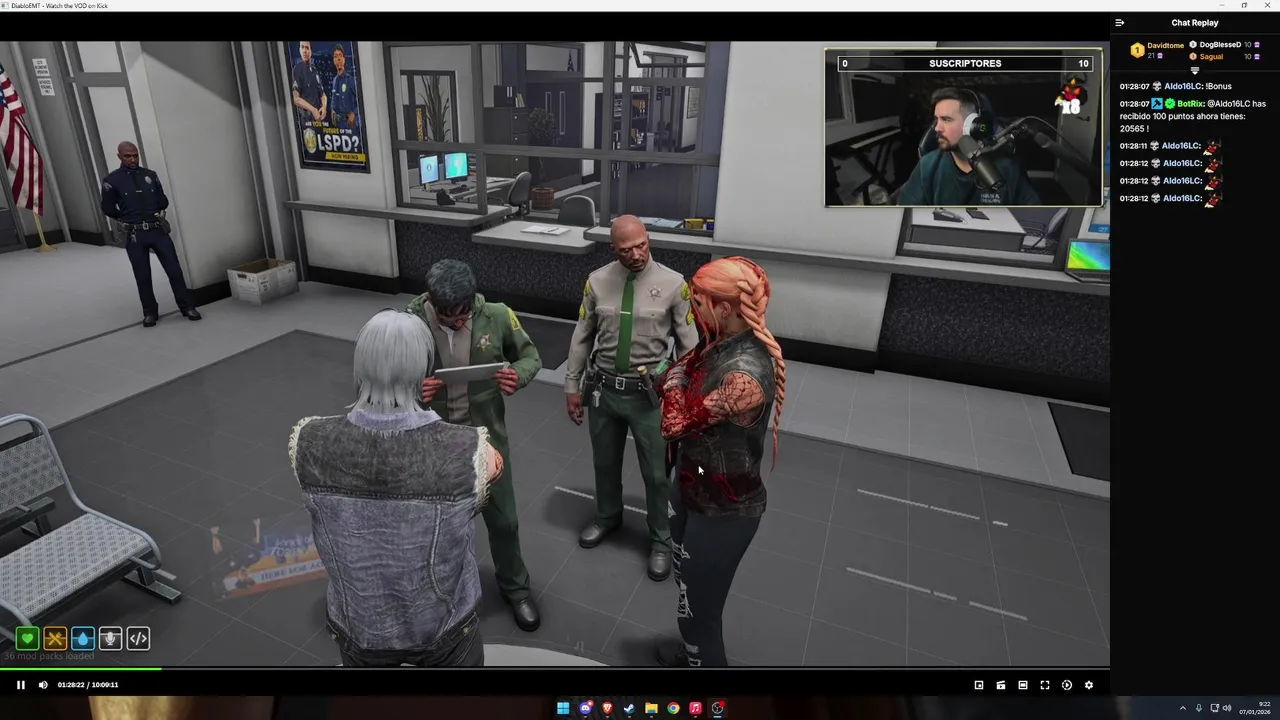1280x720 pixels.
Task: Open the playback speed control
Action: coord(1067,685)
